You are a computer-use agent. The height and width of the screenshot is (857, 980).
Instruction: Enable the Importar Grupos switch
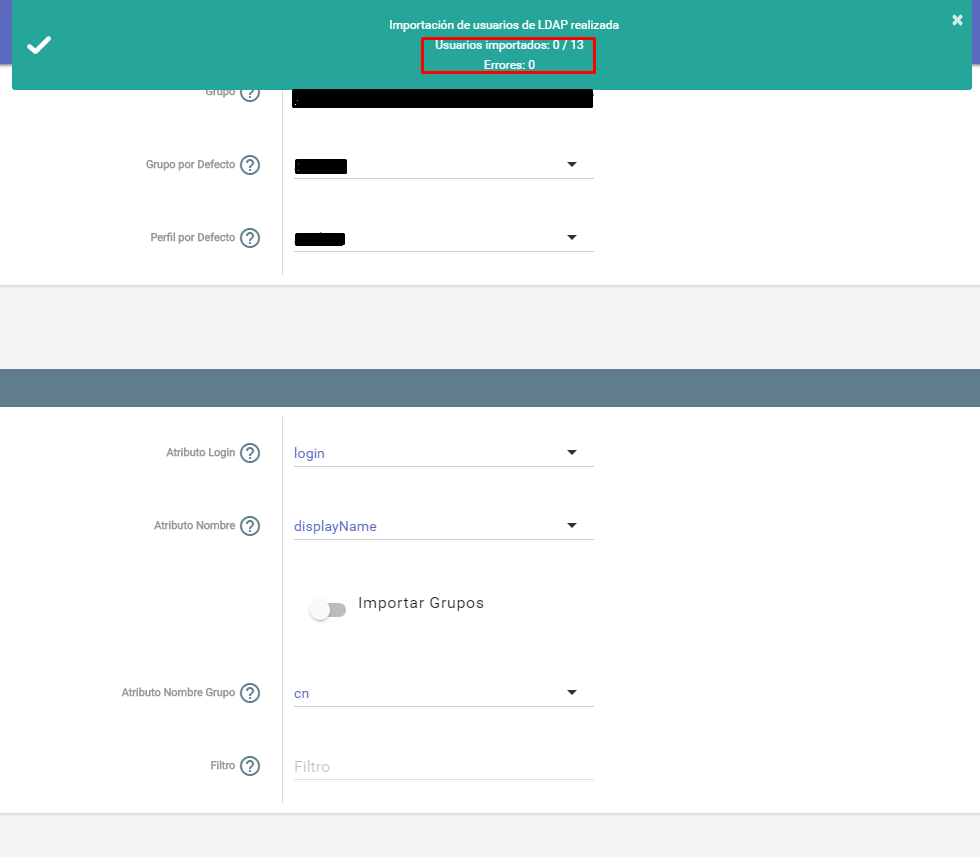pos(328,609)
